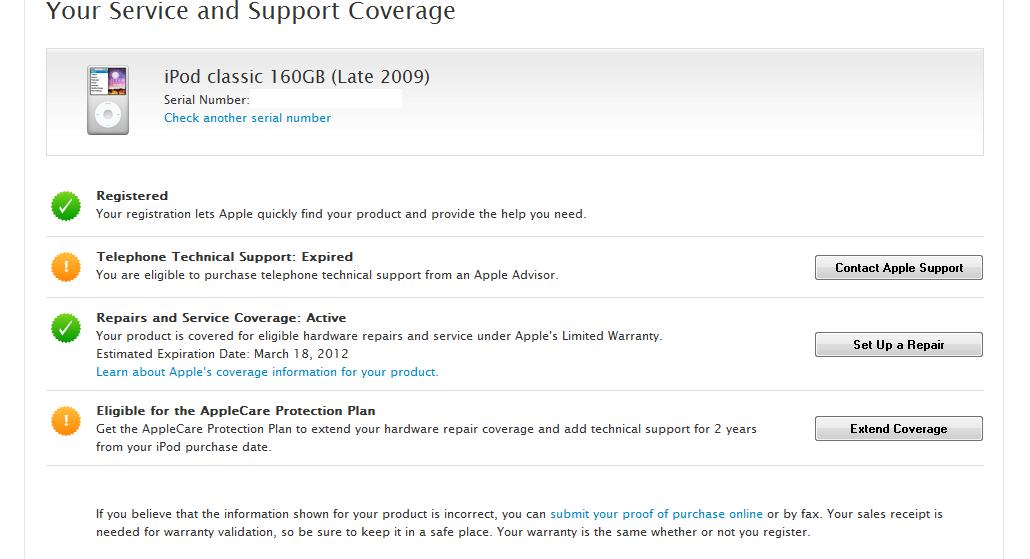The width and height of the screenshot is (1030, 559).
Task: Click the iPod classic product image
Action: (108, 99)
